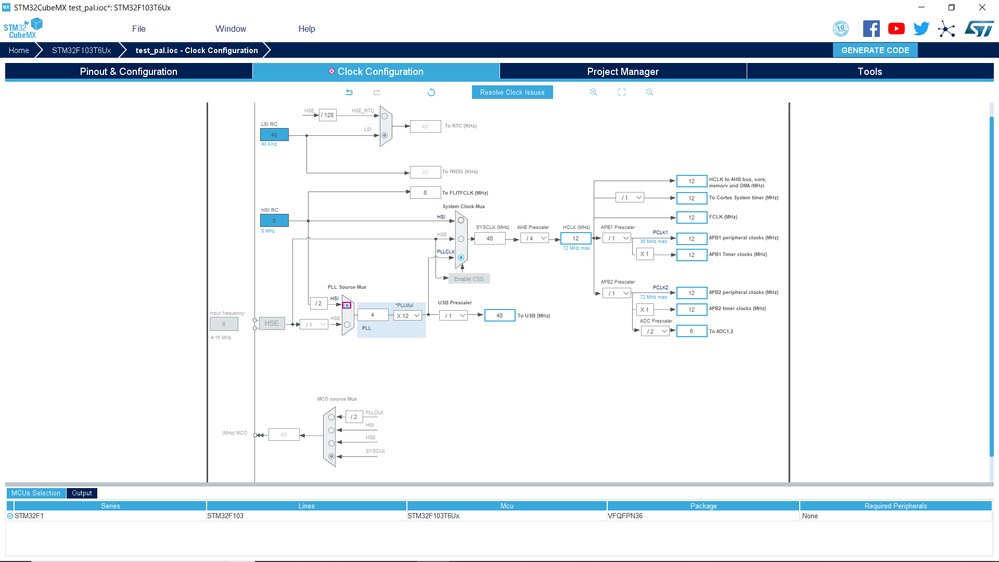This screenshot has height=562, width=999.
Task: Open the PLLMul X 12 dropdown
Action: coord(407,315)
